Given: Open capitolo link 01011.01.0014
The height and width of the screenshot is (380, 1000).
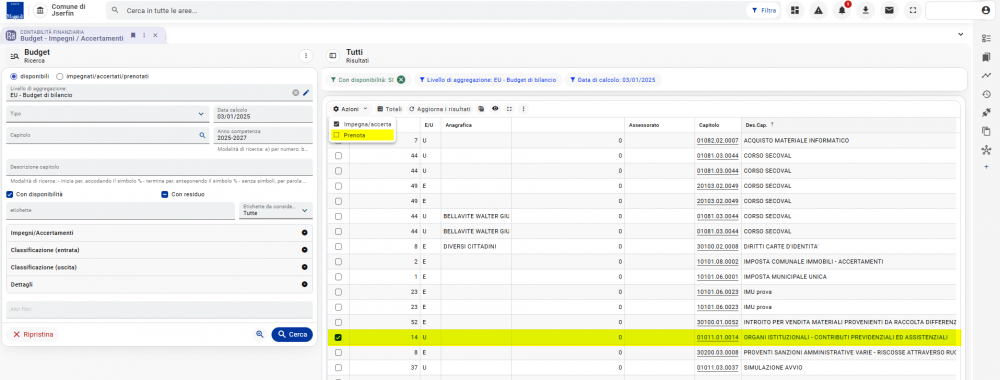Looking at the screenshot, I should pos(718,337).
